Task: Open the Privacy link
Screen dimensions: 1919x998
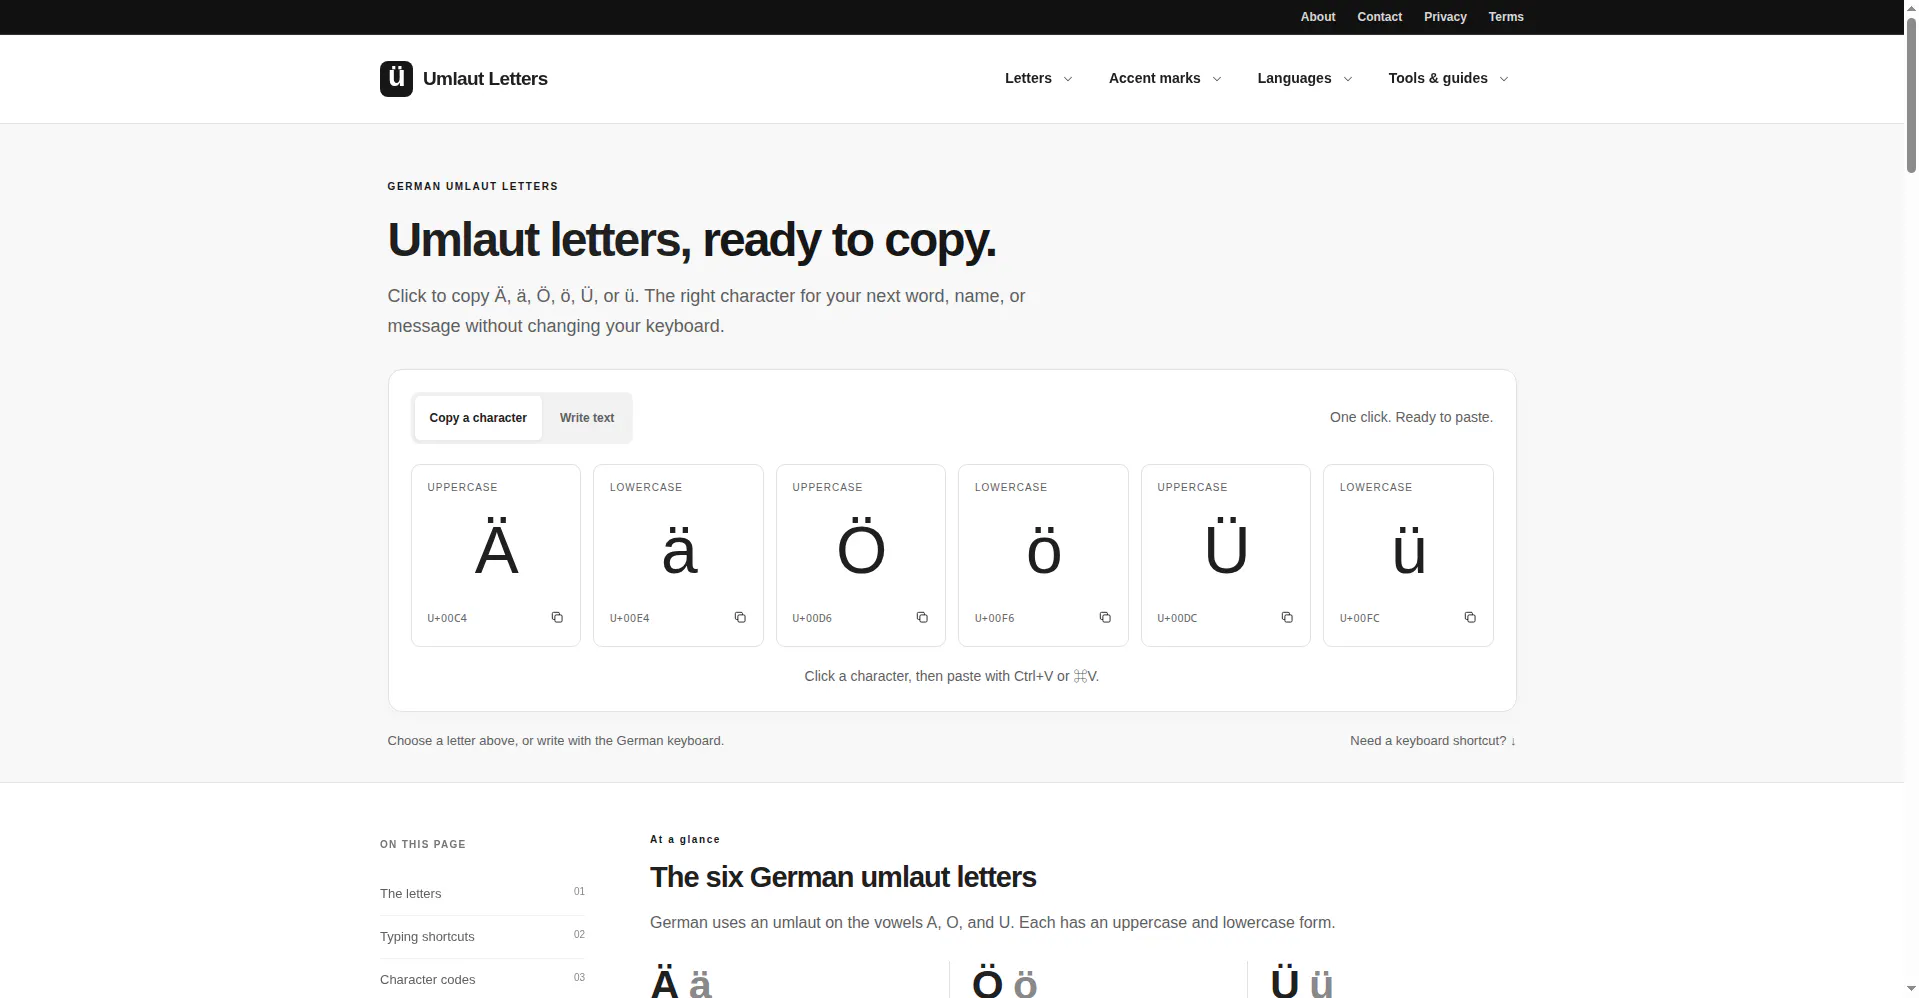Action: (x=1445, y=17)
